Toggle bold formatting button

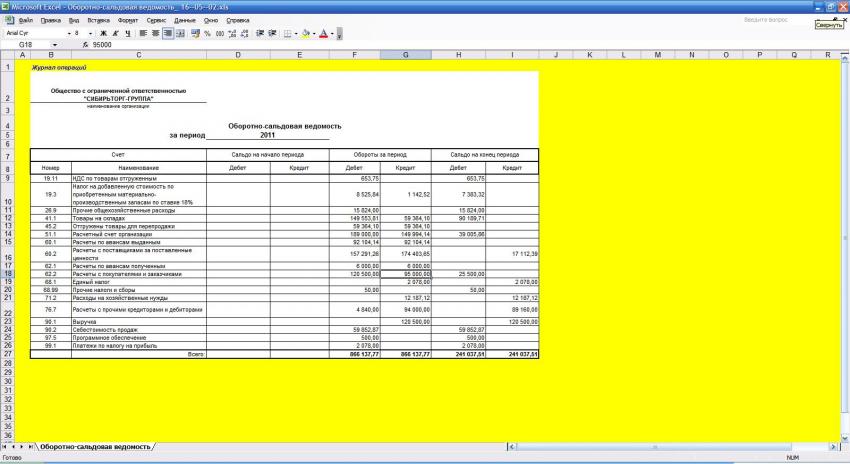click(103, 33)
